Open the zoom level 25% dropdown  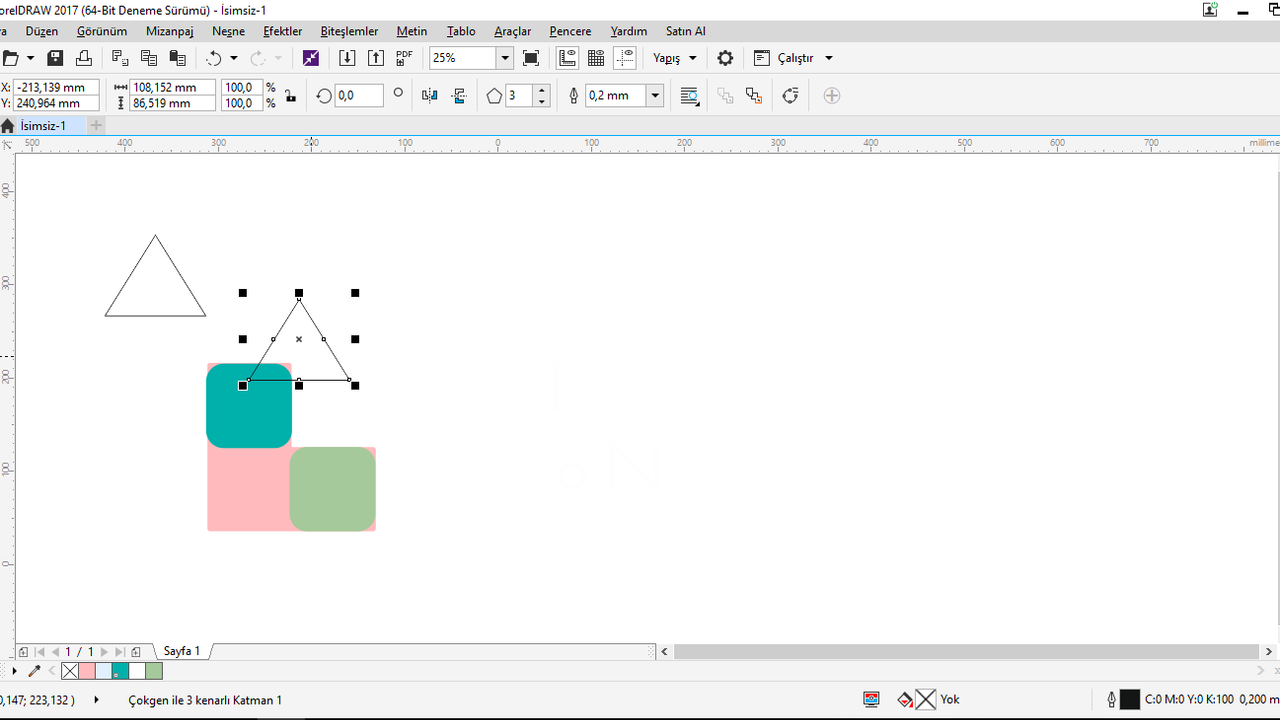(x=505, y=58)
